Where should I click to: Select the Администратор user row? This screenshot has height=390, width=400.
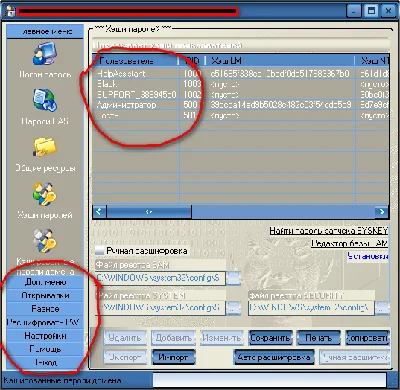point(241,105)
